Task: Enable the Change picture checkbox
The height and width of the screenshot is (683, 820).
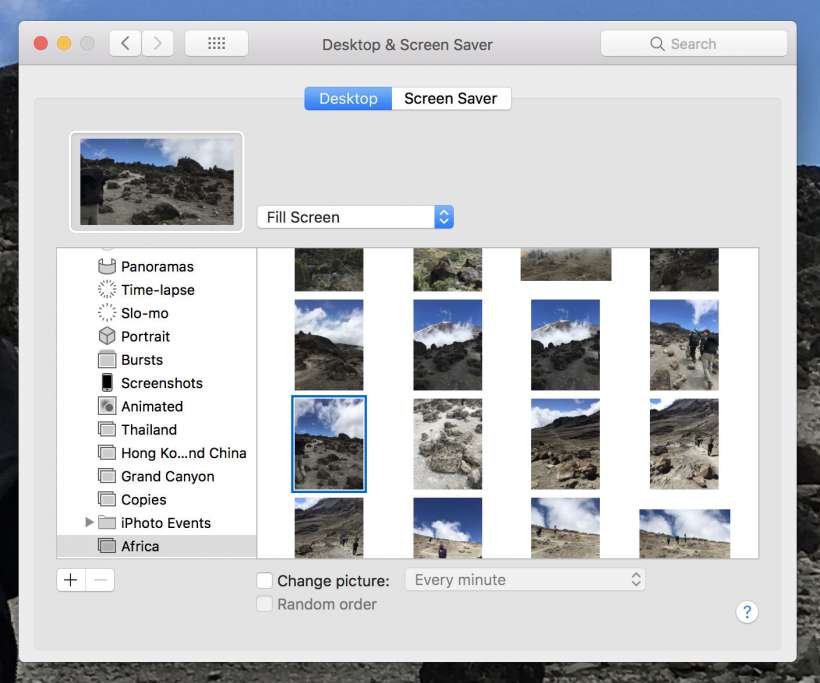Action: tap(265, 580)
